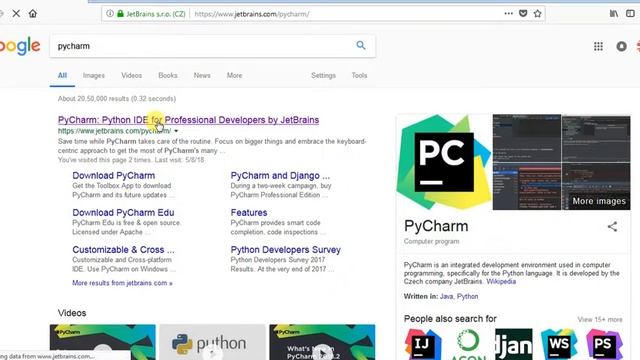Play the python logo video thumbnail
Screen dimensions: 640x360
[212, 342]
